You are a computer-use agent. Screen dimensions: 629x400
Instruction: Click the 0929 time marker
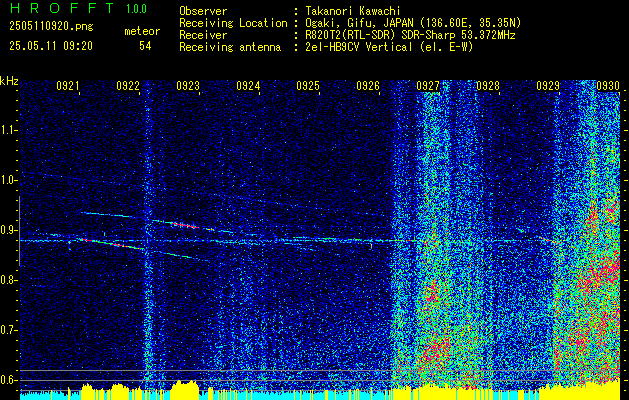click(x=548, y=86)
